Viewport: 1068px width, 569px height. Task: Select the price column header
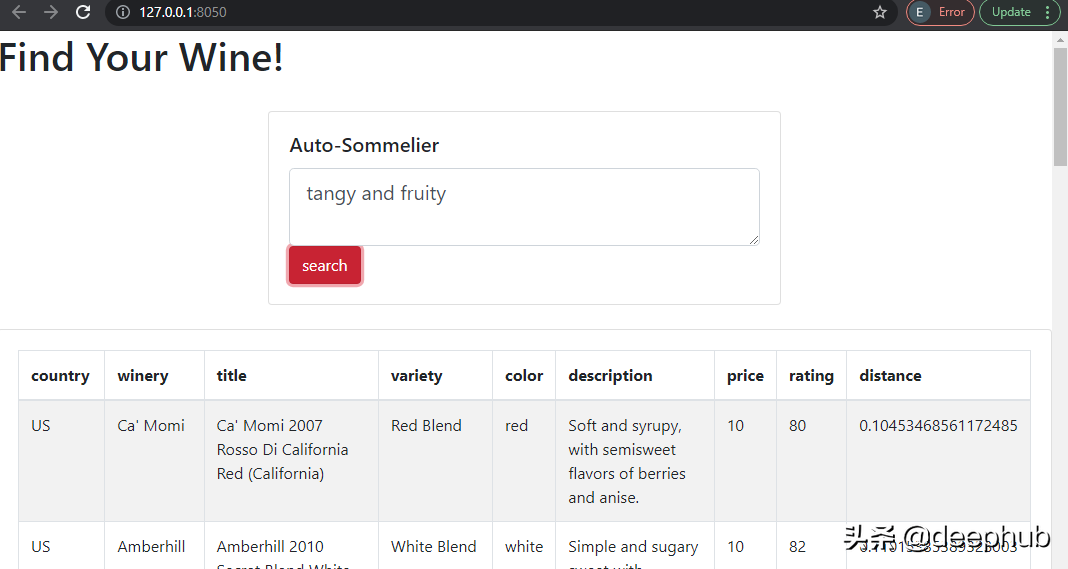(745, 375)
